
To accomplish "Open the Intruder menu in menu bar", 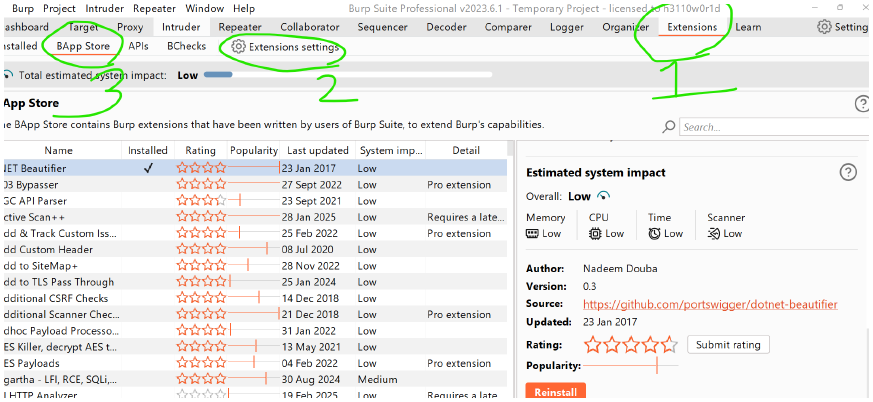I will 104,8.
